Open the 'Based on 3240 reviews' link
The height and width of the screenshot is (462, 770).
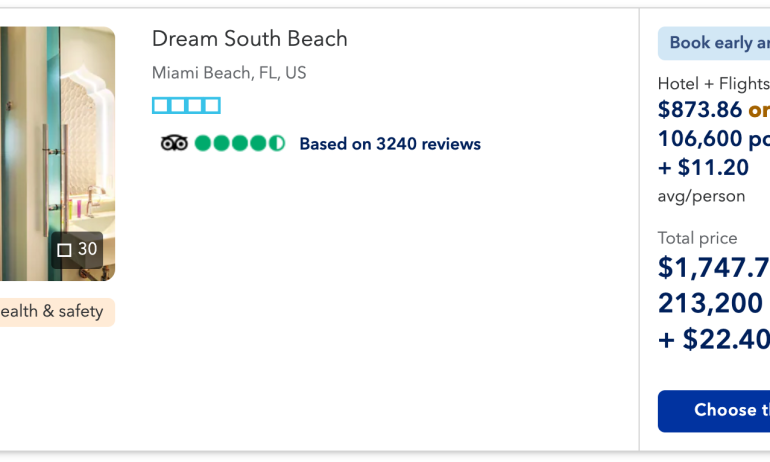(x=389, y=144)
